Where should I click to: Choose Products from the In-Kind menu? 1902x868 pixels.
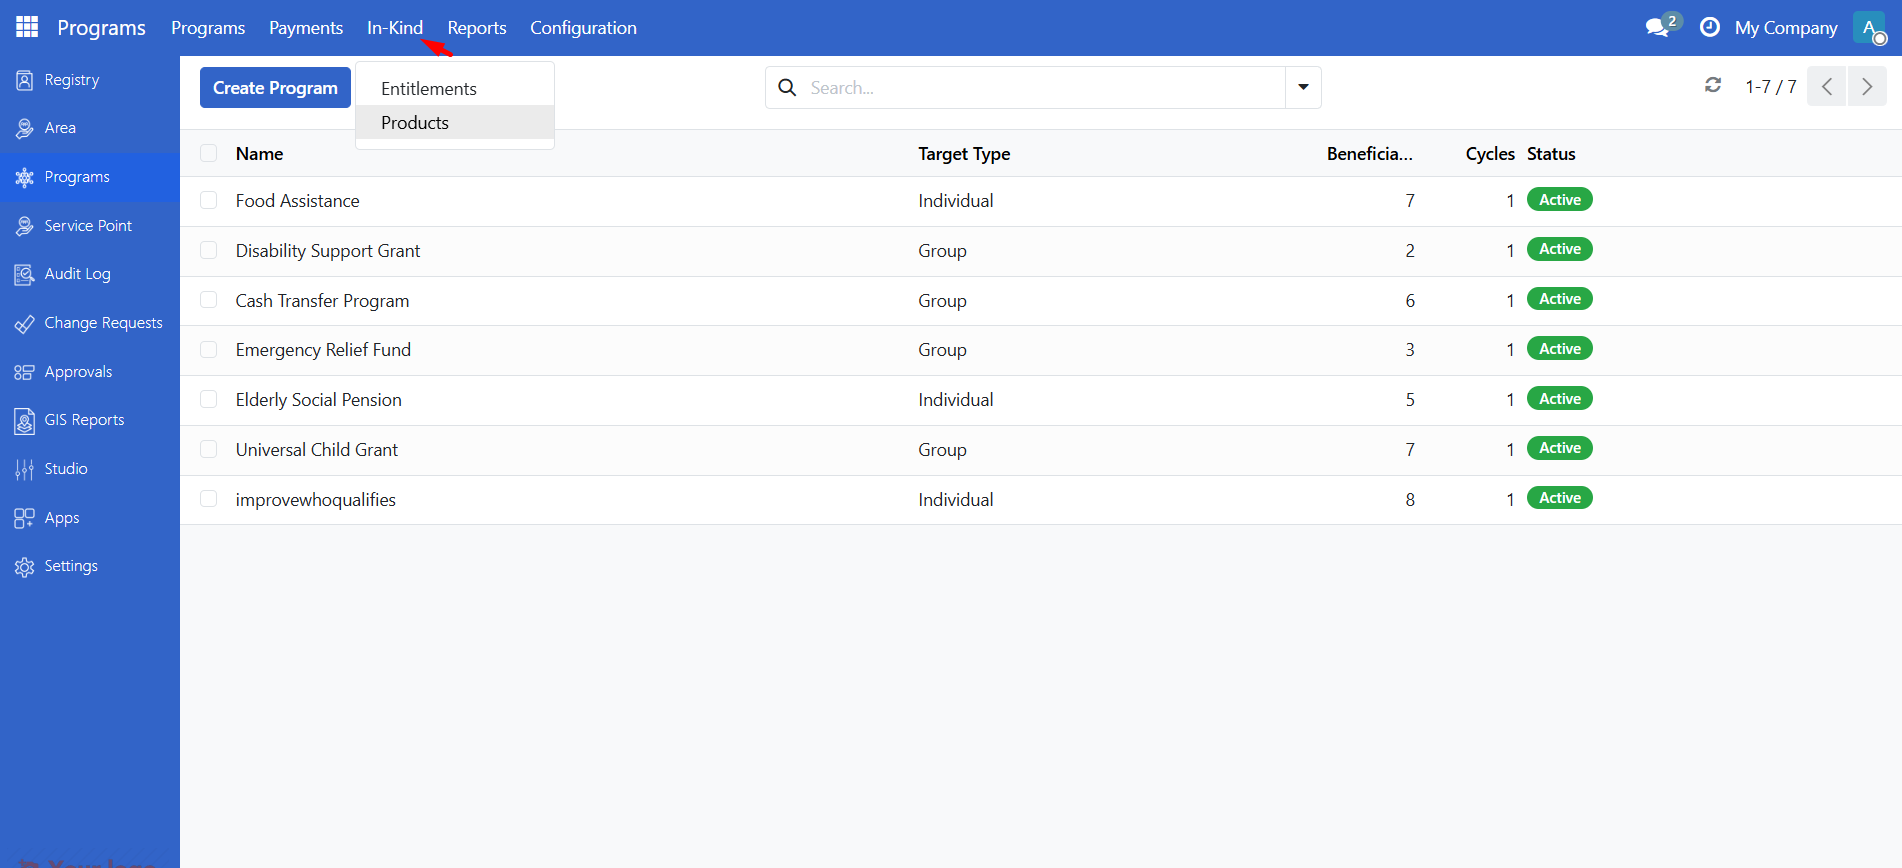(415, 123)
